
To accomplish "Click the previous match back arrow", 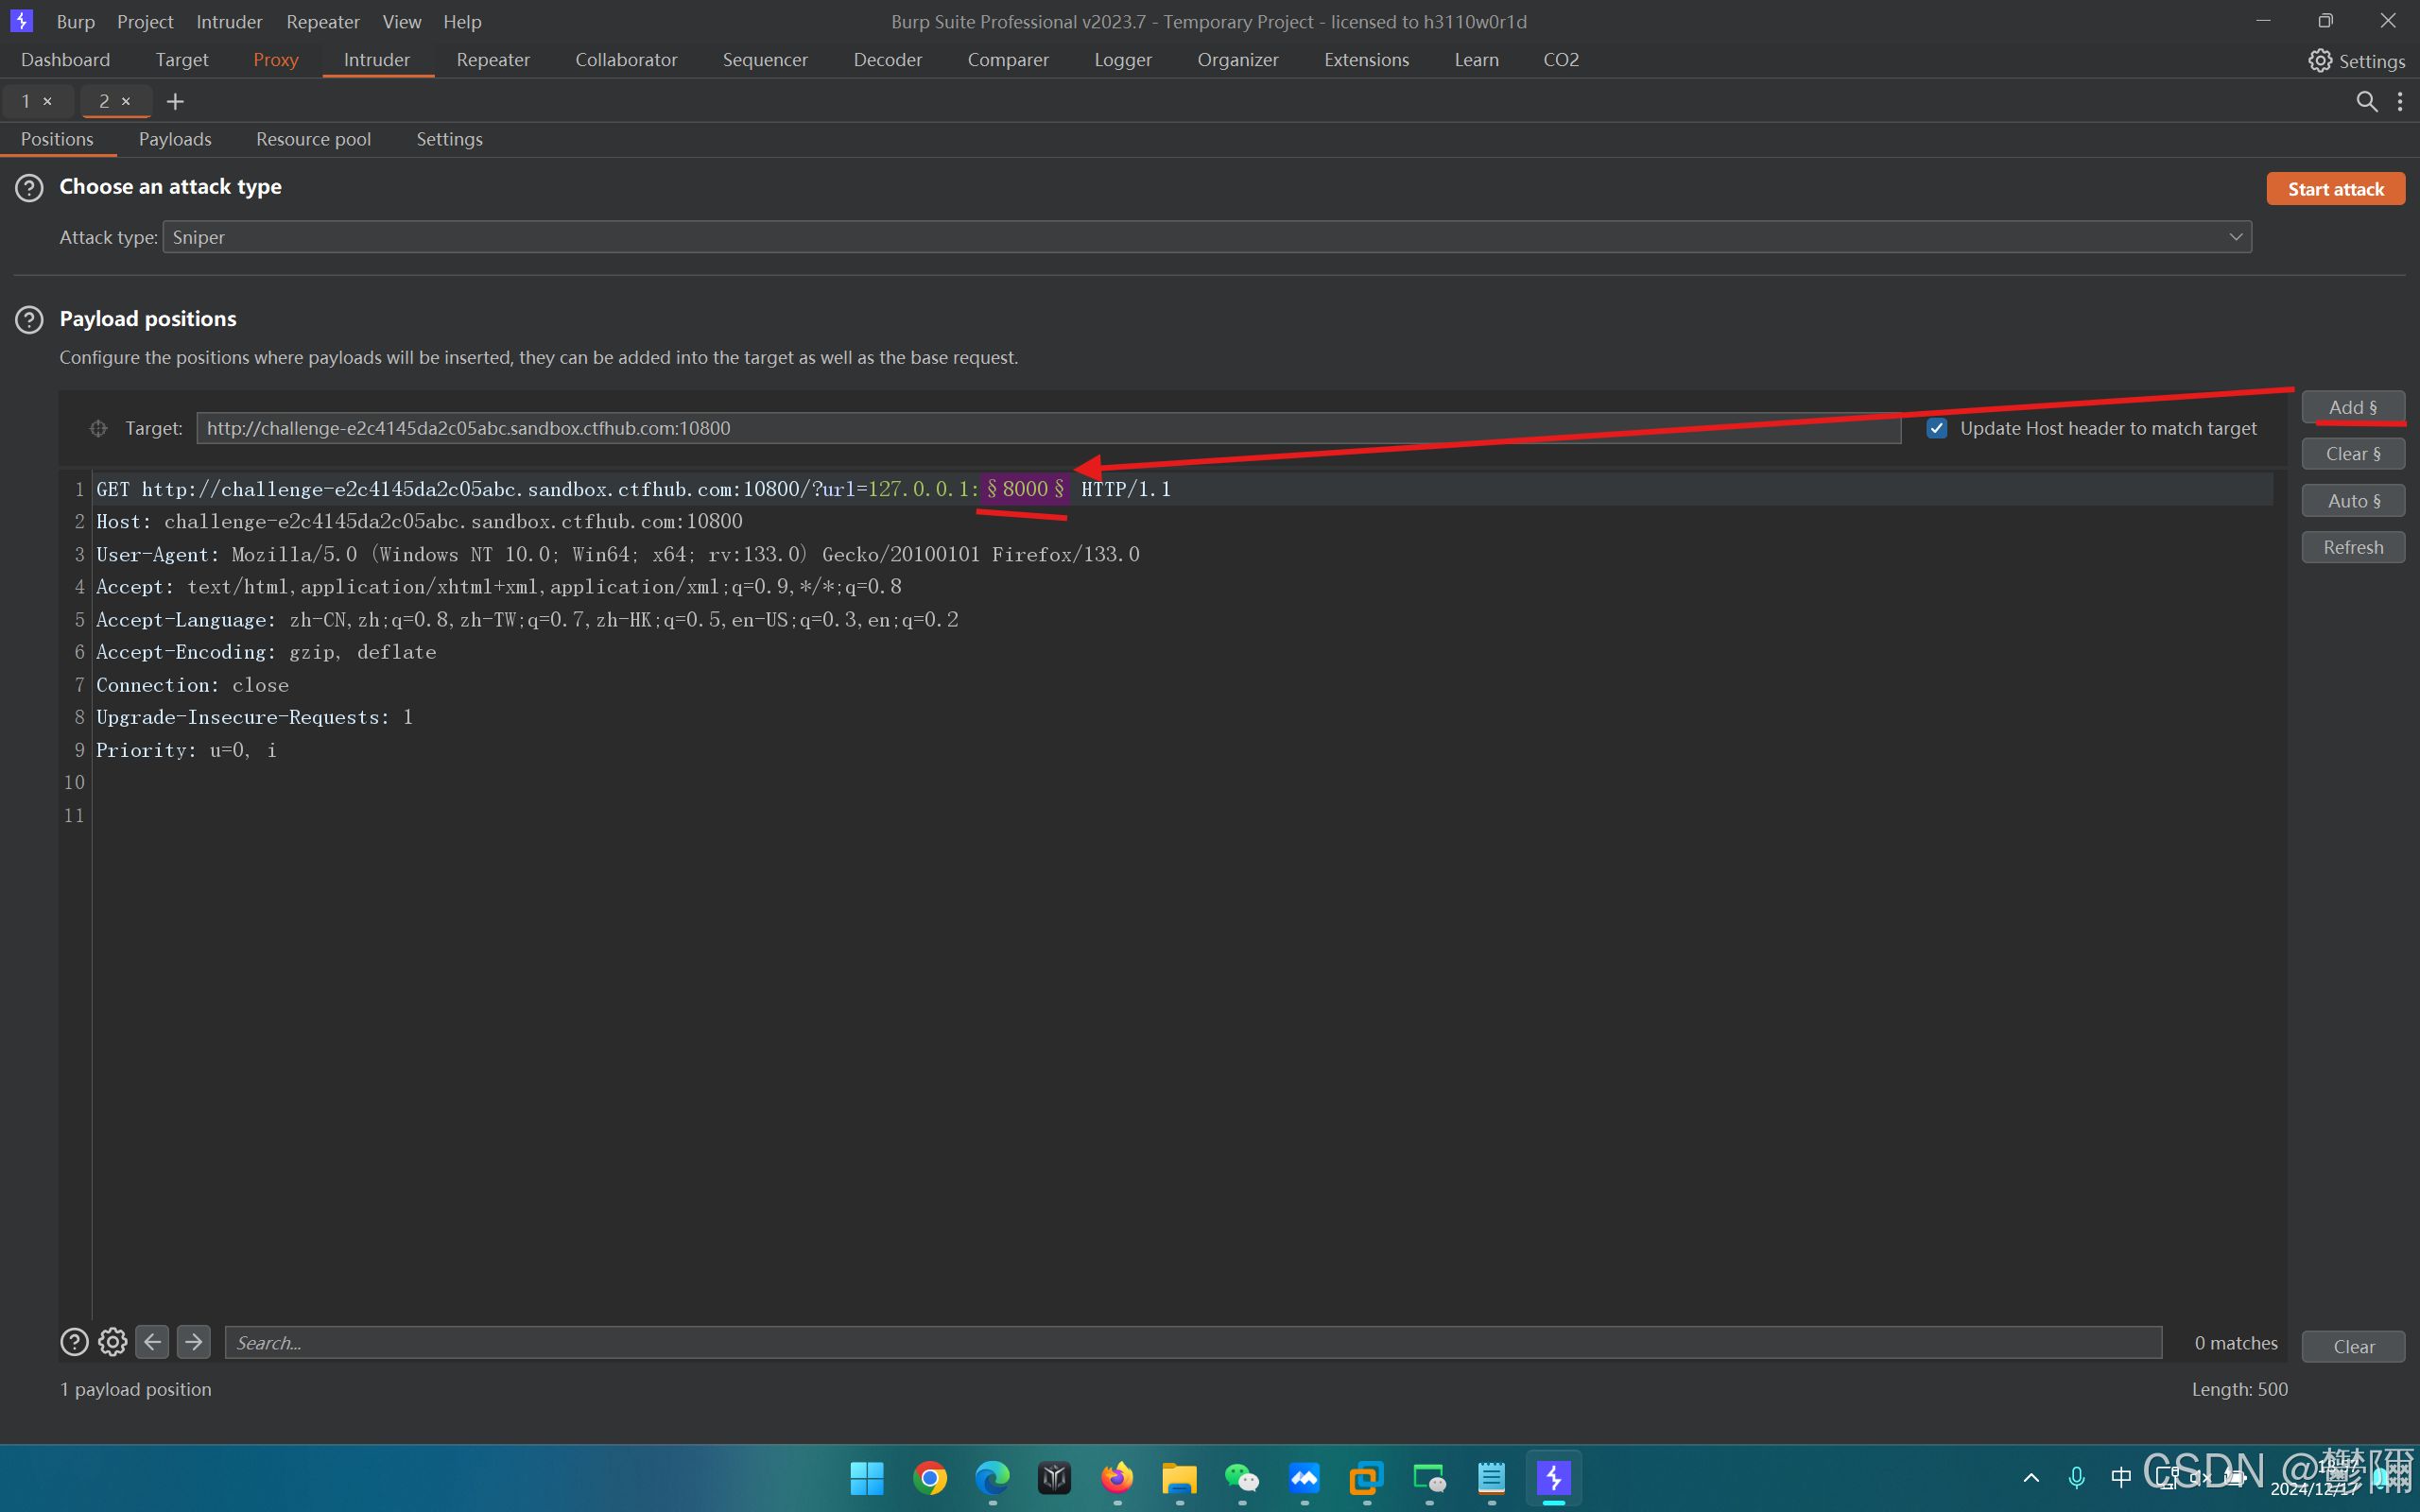I will [152, 1342].
